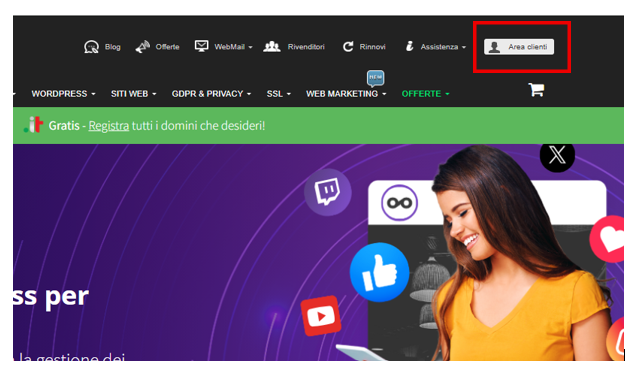Open the Blog link
Screen dimensions: 628x365
click(x=113, y=47)
